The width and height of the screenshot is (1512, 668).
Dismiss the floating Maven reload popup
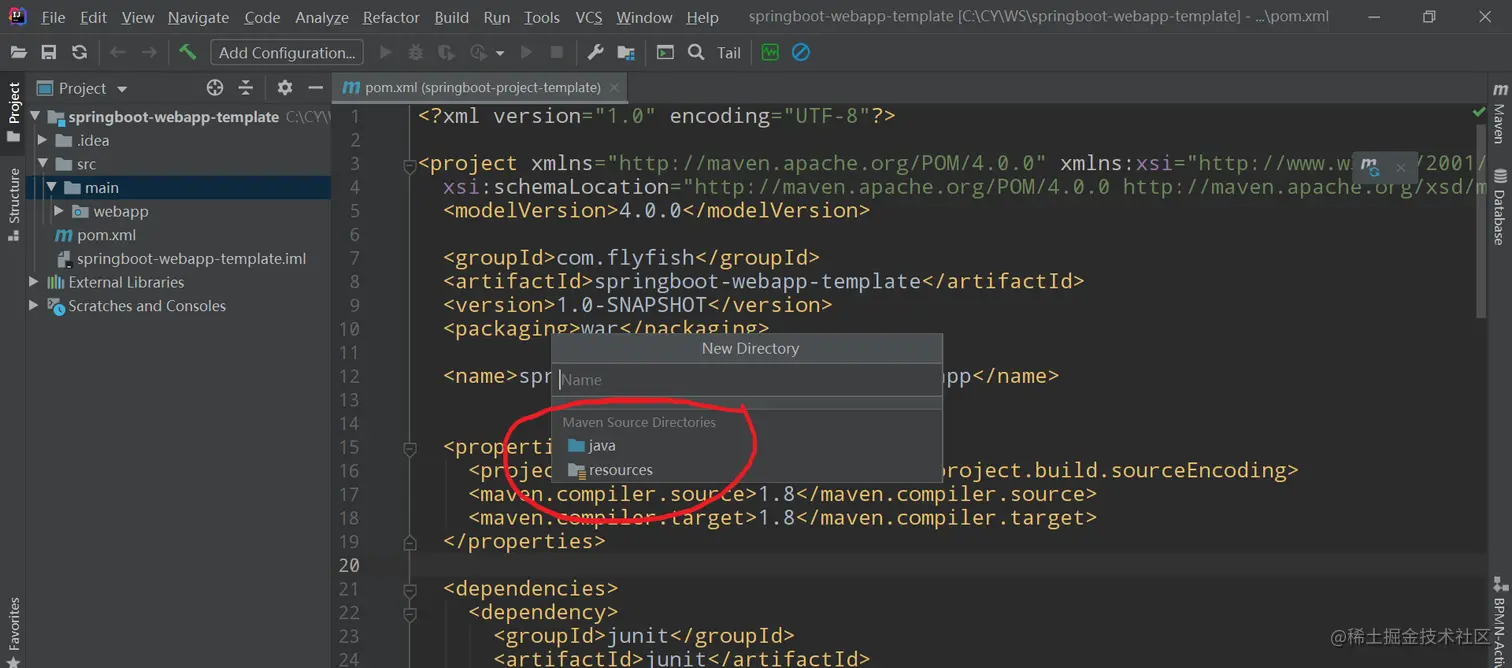tap(1400, 168)
